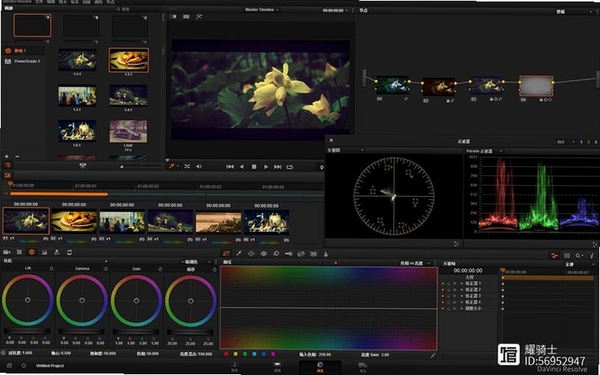This screenshot has height=375, width=600.
Task: Open the stereoscopic 3D palette icon
Action: coord(313,253)
